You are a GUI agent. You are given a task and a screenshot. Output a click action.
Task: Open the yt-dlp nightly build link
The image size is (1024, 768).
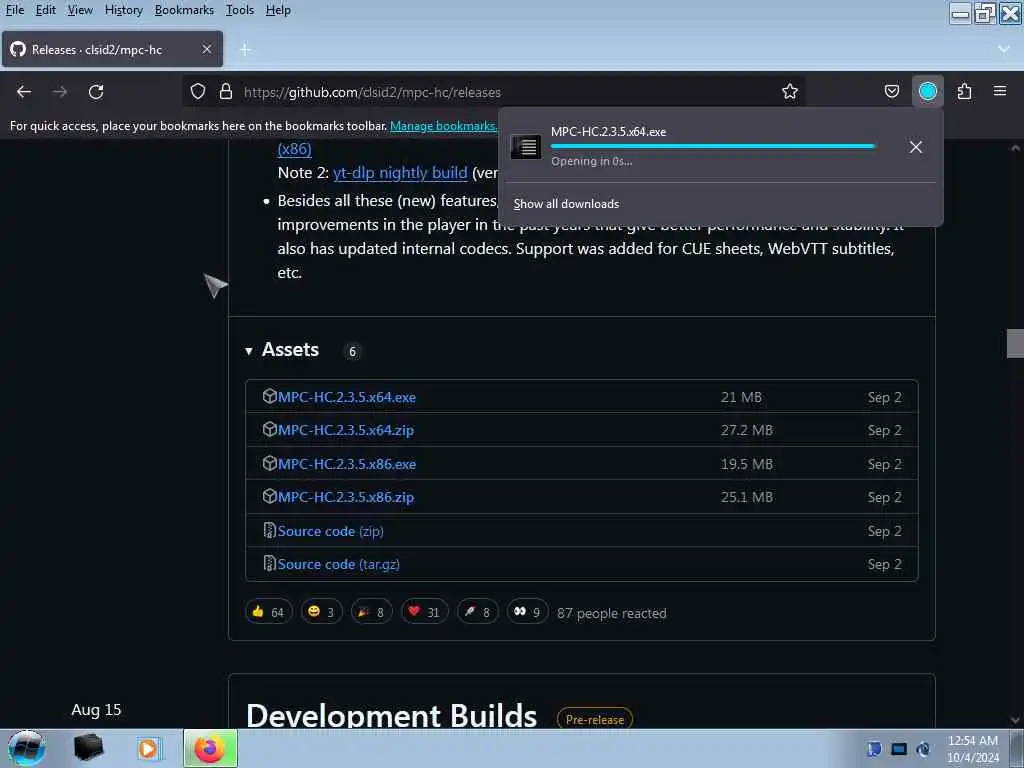(400, 173)
